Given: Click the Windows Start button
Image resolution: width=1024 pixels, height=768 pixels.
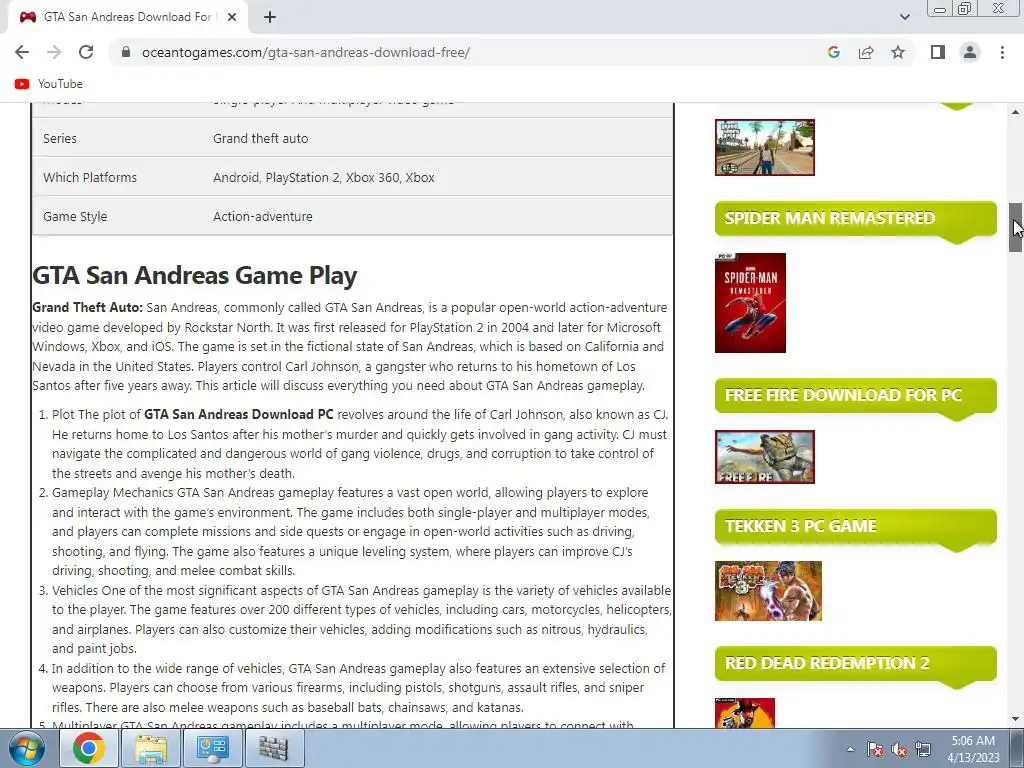Looking at the screenshot, I should pyautogui.click(x=27, y=748).
